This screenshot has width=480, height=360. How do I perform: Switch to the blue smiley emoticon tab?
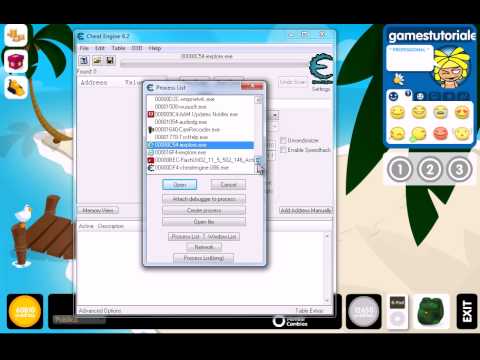point(394,97)
